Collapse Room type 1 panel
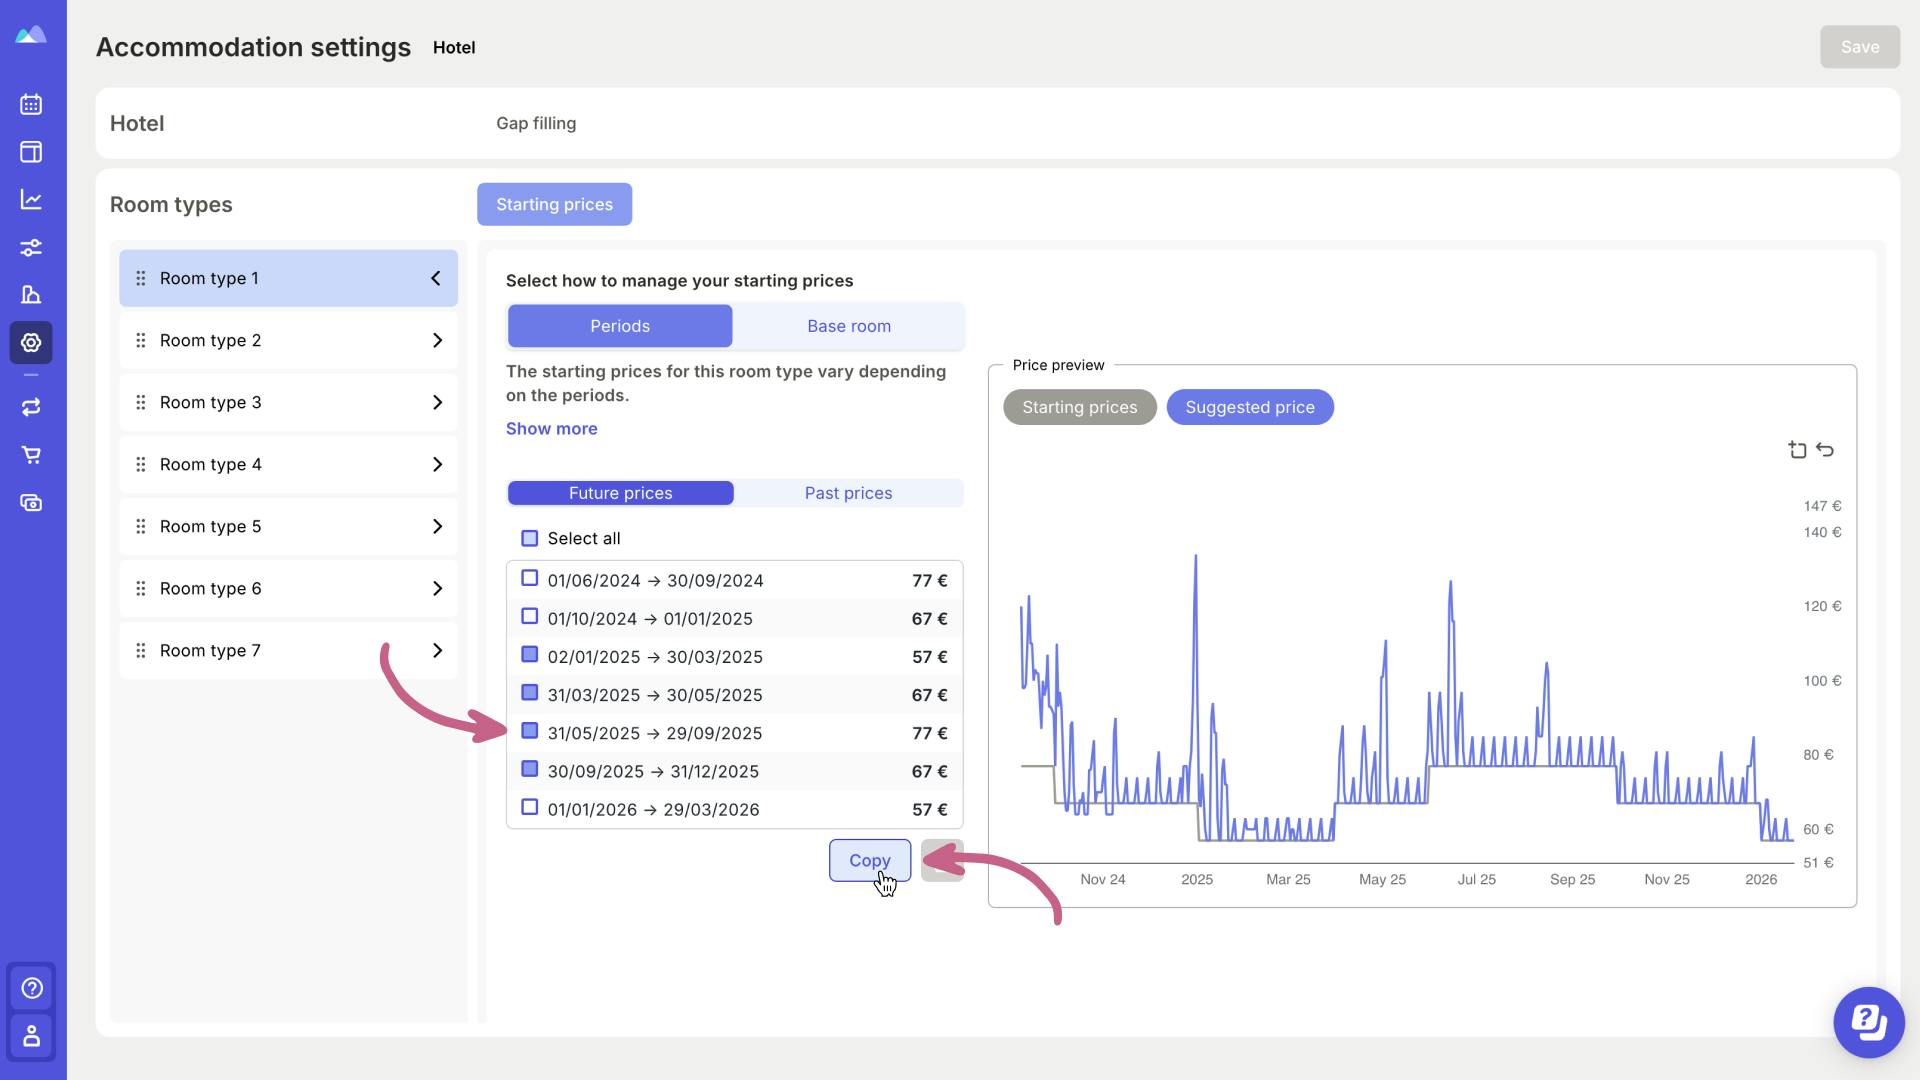This screenshot has width=1920, height=1080. click(436, 278)
